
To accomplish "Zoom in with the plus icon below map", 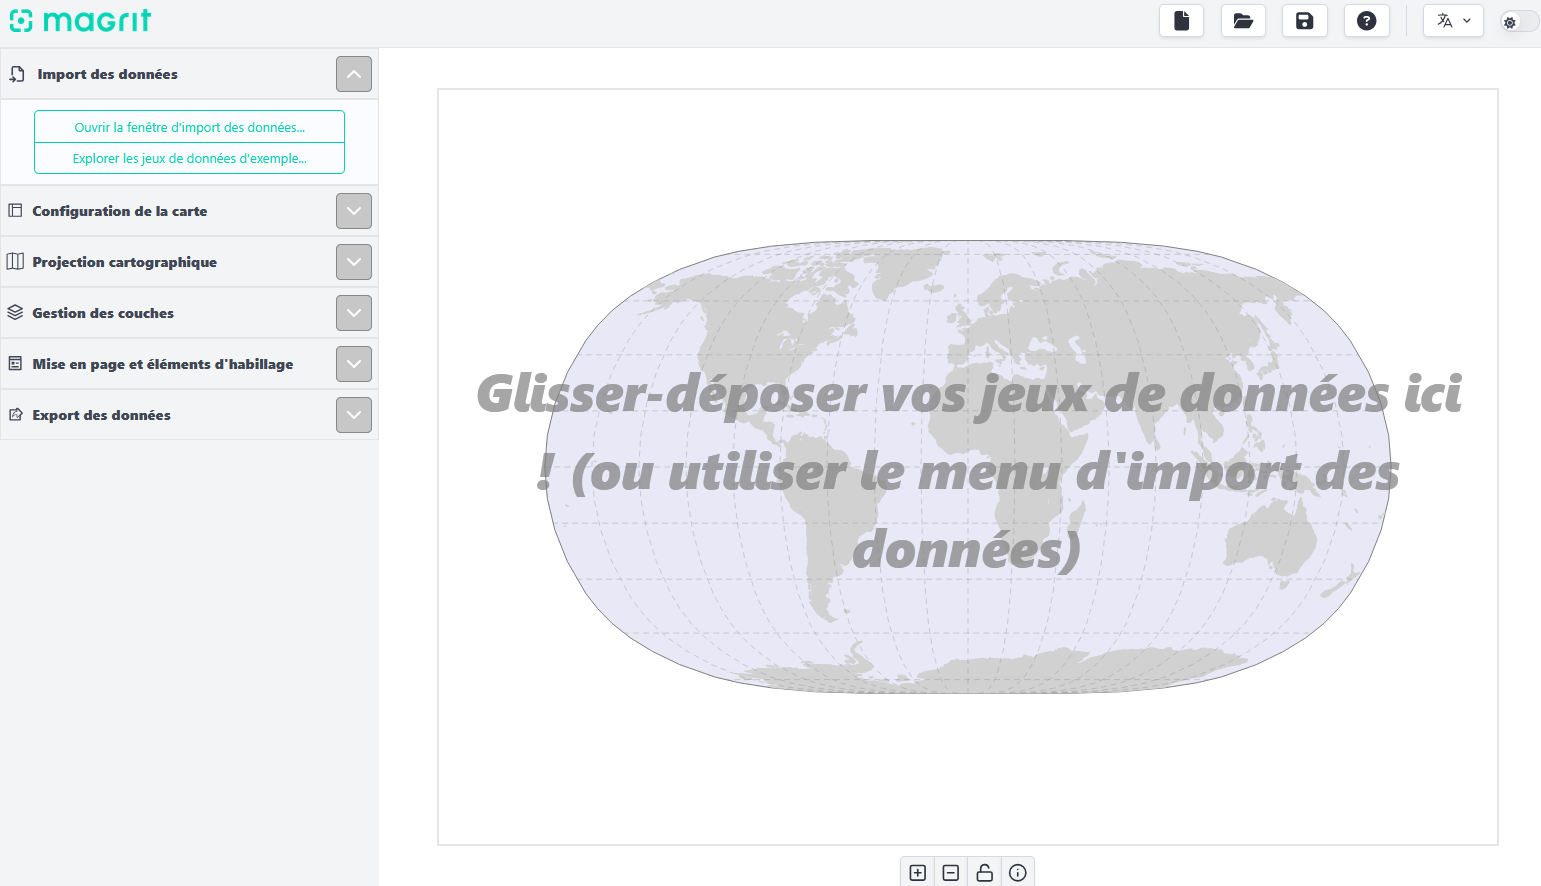I will click(x=917, y=873).
